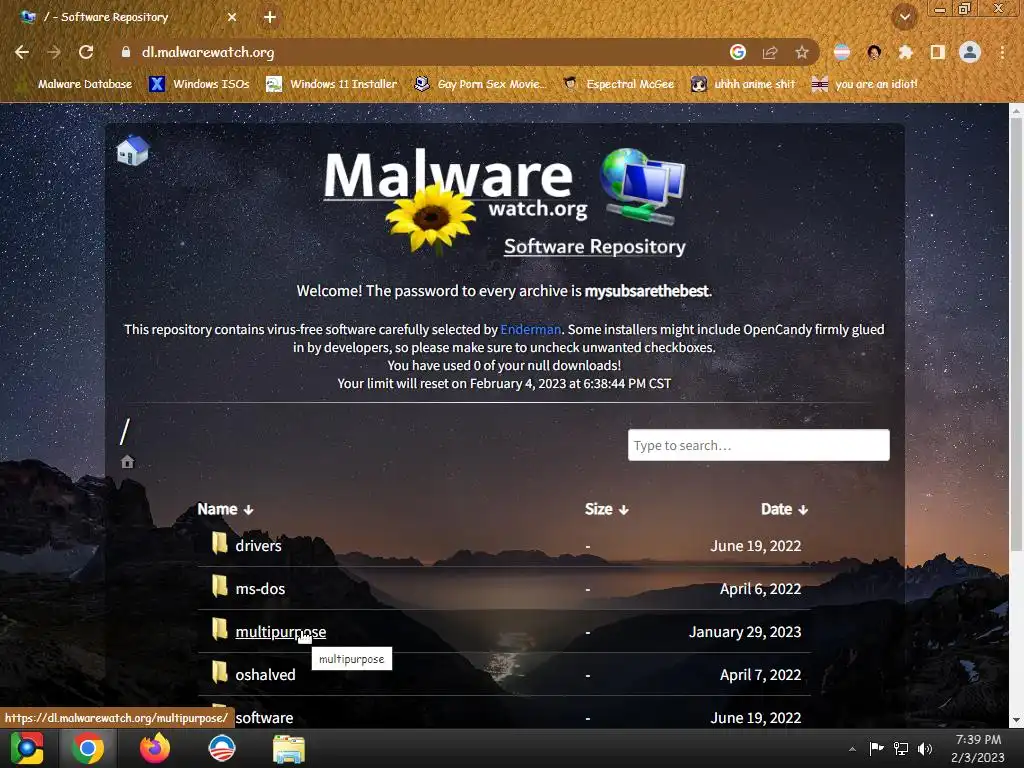The image size is (1024, 768).
Task: Click the date January 29, 2023
Action: point(744,632)
